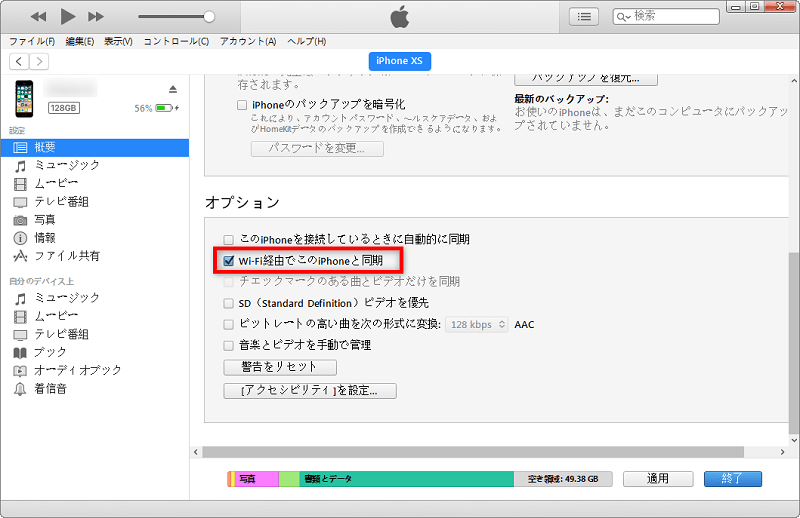The height and width of the screenshot is (518, 800).
Task: Click the iPhone device thumbnail icon
Action: point(24,98)
